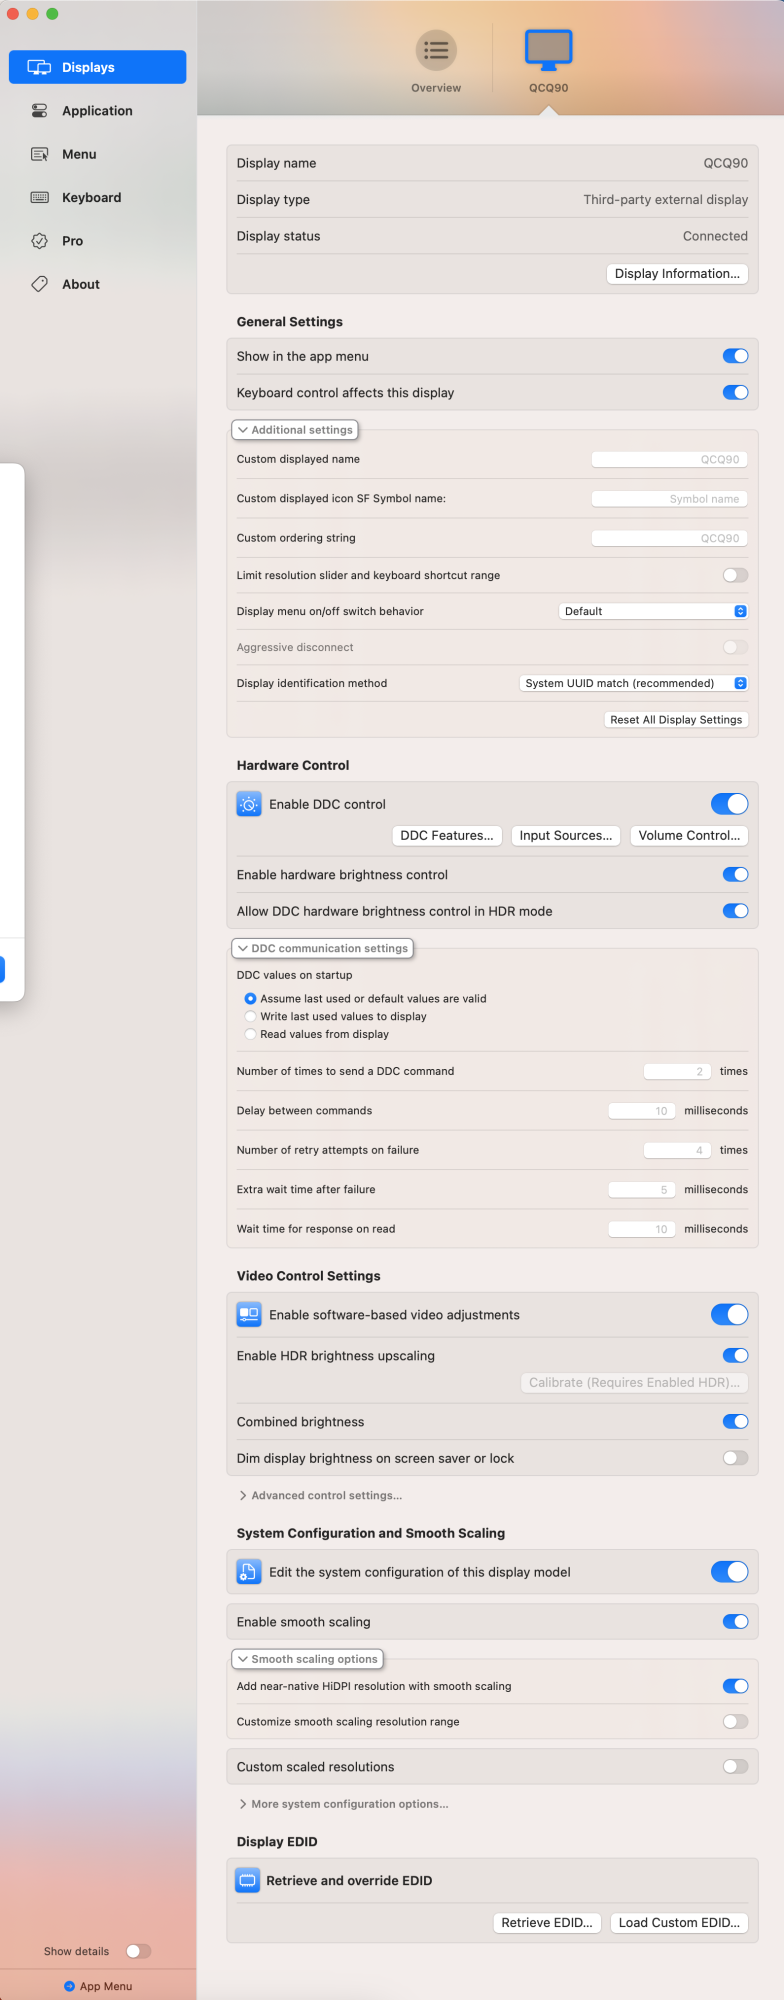The image size is (784, 2000).
Task: Click the Display Information button
Action: pos(677,274)
